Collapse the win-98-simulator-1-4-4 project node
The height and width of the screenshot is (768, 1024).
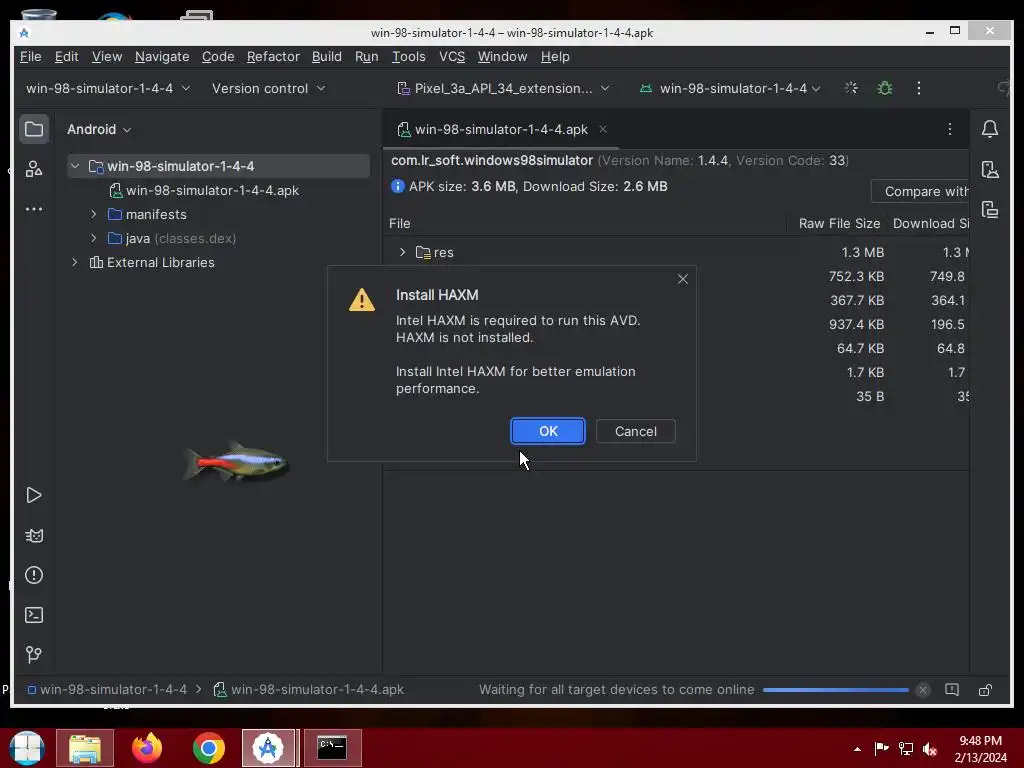pyautogui.click(x=75, y=166)
